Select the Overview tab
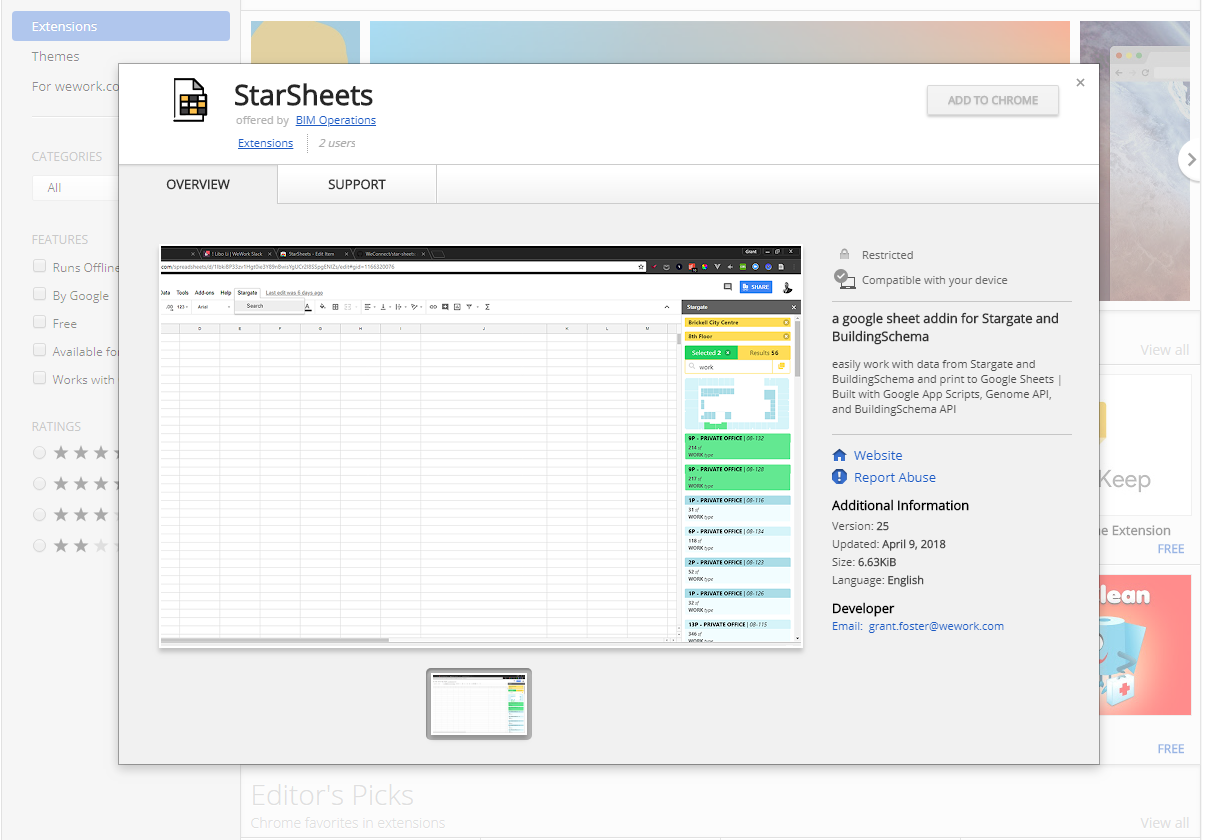 tap(198, 184)
